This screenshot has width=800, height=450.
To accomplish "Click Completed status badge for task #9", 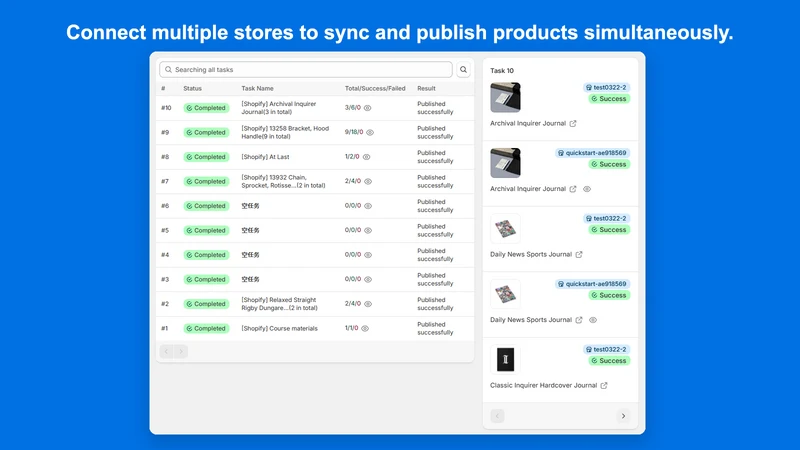I will click(206, 132).
